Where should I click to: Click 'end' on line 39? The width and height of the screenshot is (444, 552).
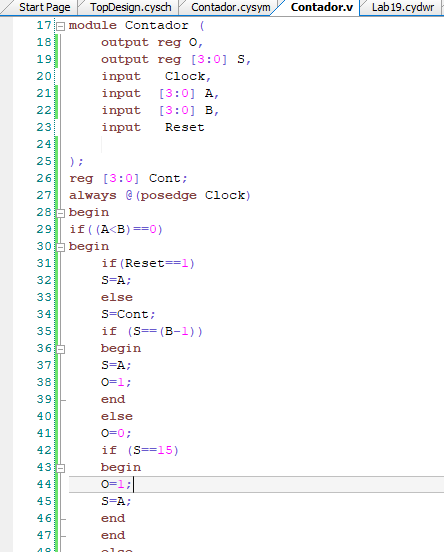click(x=113, y=400)
